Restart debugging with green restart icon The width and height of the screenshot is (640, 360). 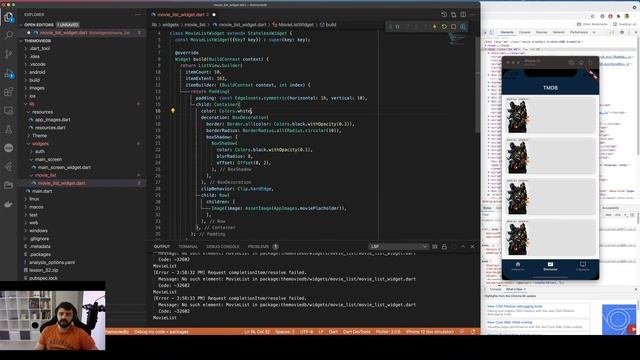click(444, 27)
